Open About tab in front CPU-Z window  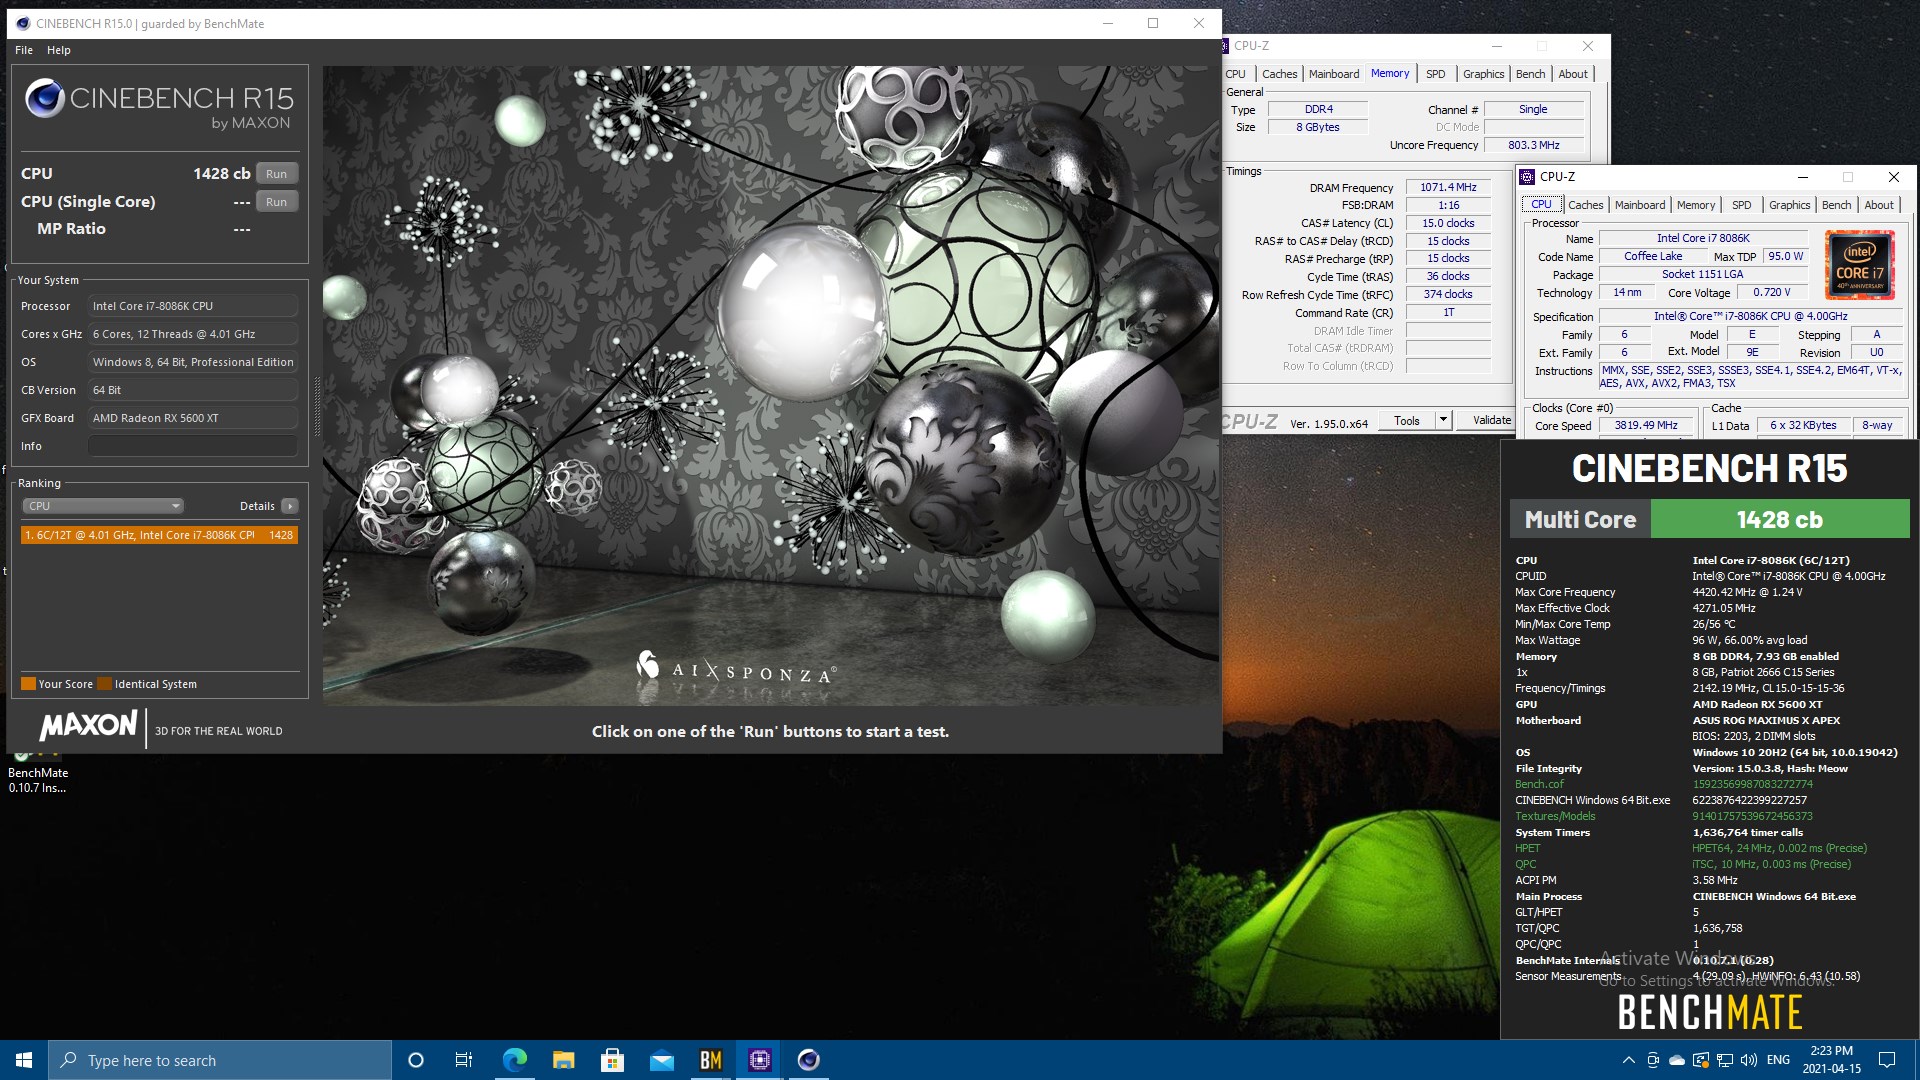point(1879,205)
